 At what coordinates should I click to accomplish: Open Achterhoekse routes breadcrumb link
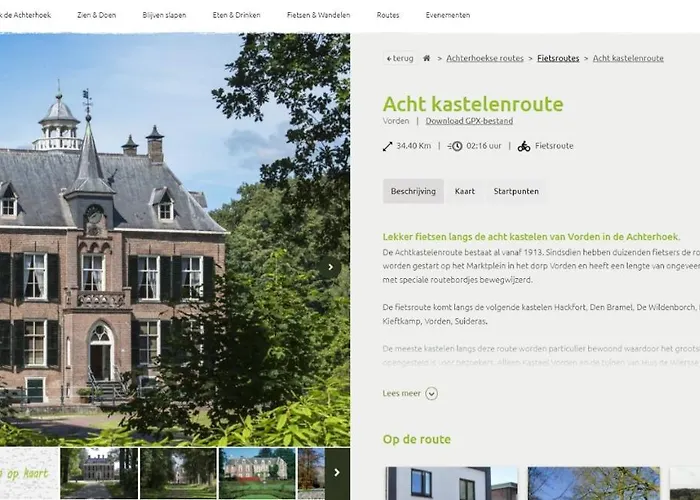pos(485,58)
